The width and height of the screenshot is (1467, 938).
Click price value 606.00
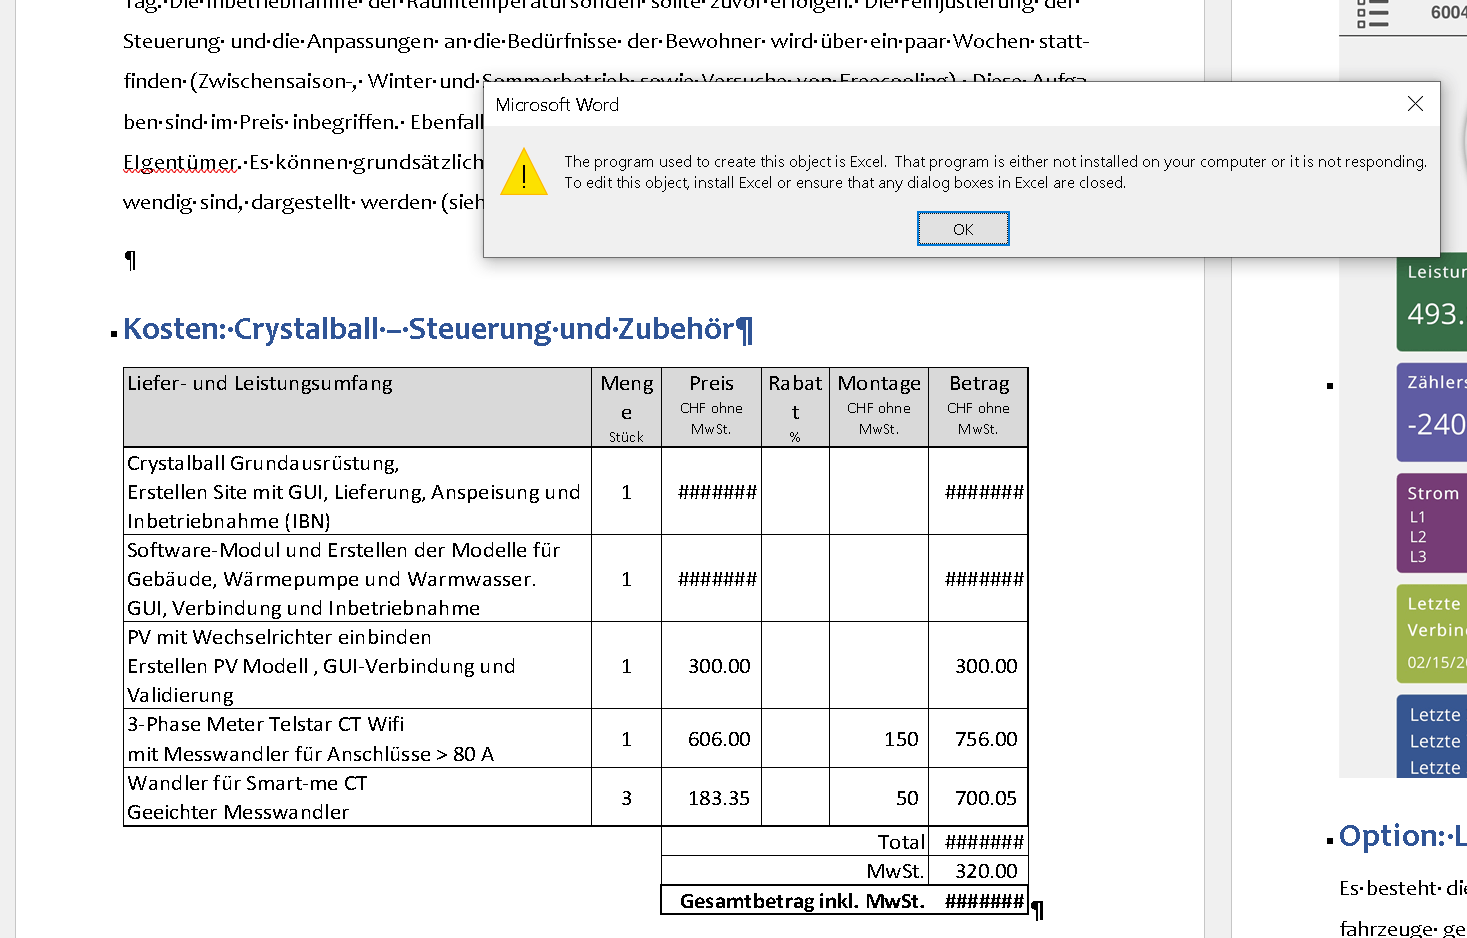click(719, 739)
